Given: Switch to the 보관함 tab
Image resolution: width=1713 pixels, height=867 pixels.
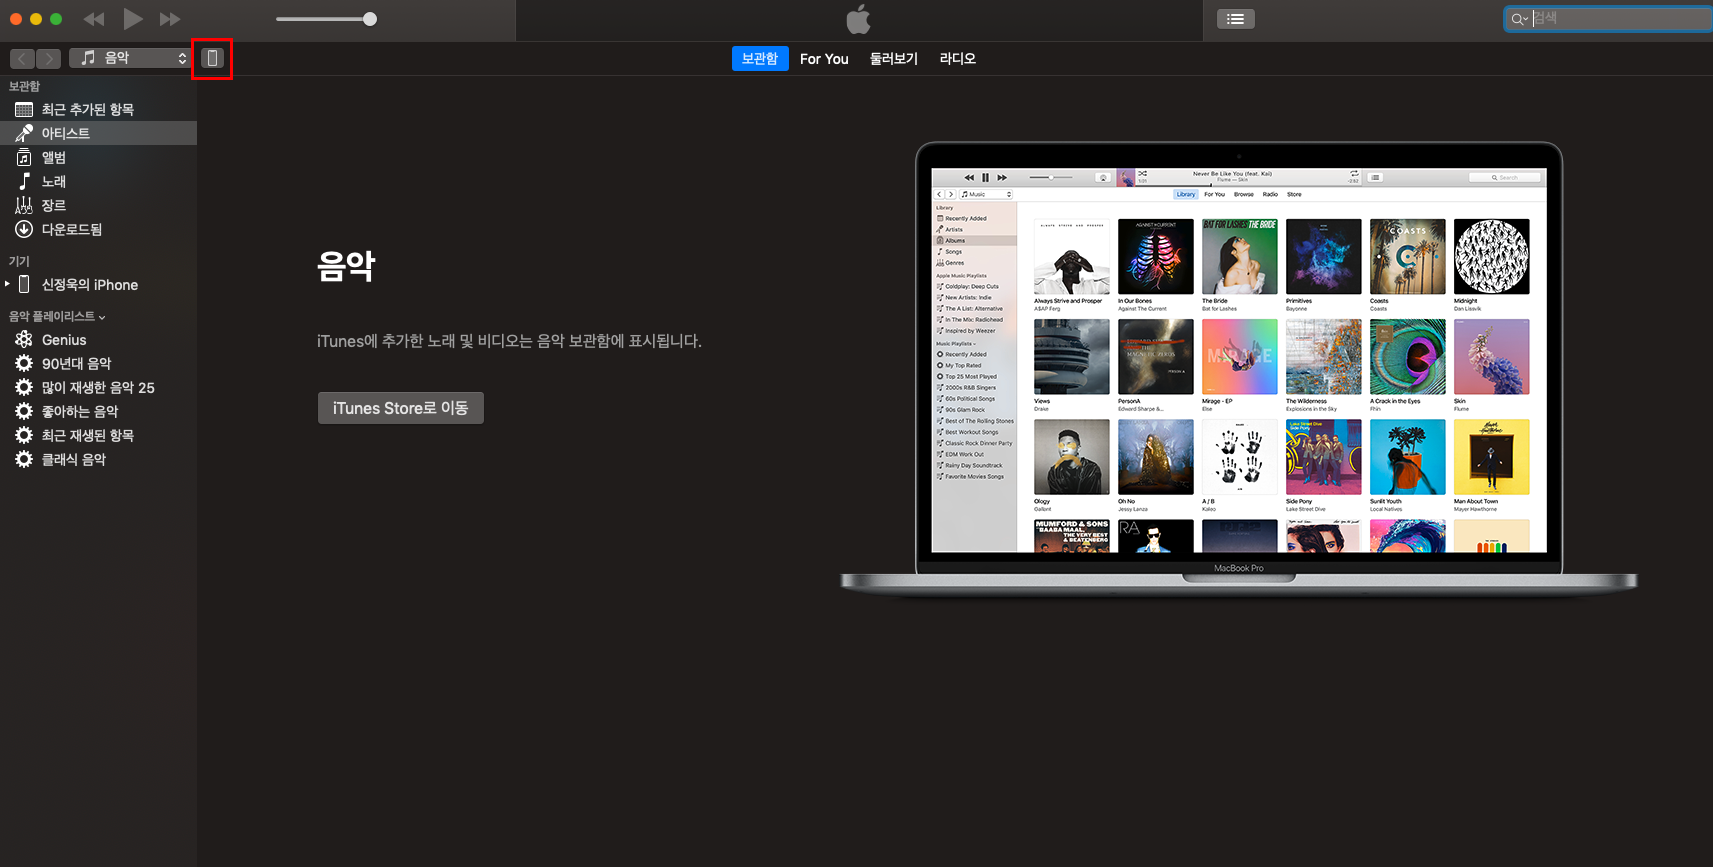Looking at the screenshot, I should 760,58.
